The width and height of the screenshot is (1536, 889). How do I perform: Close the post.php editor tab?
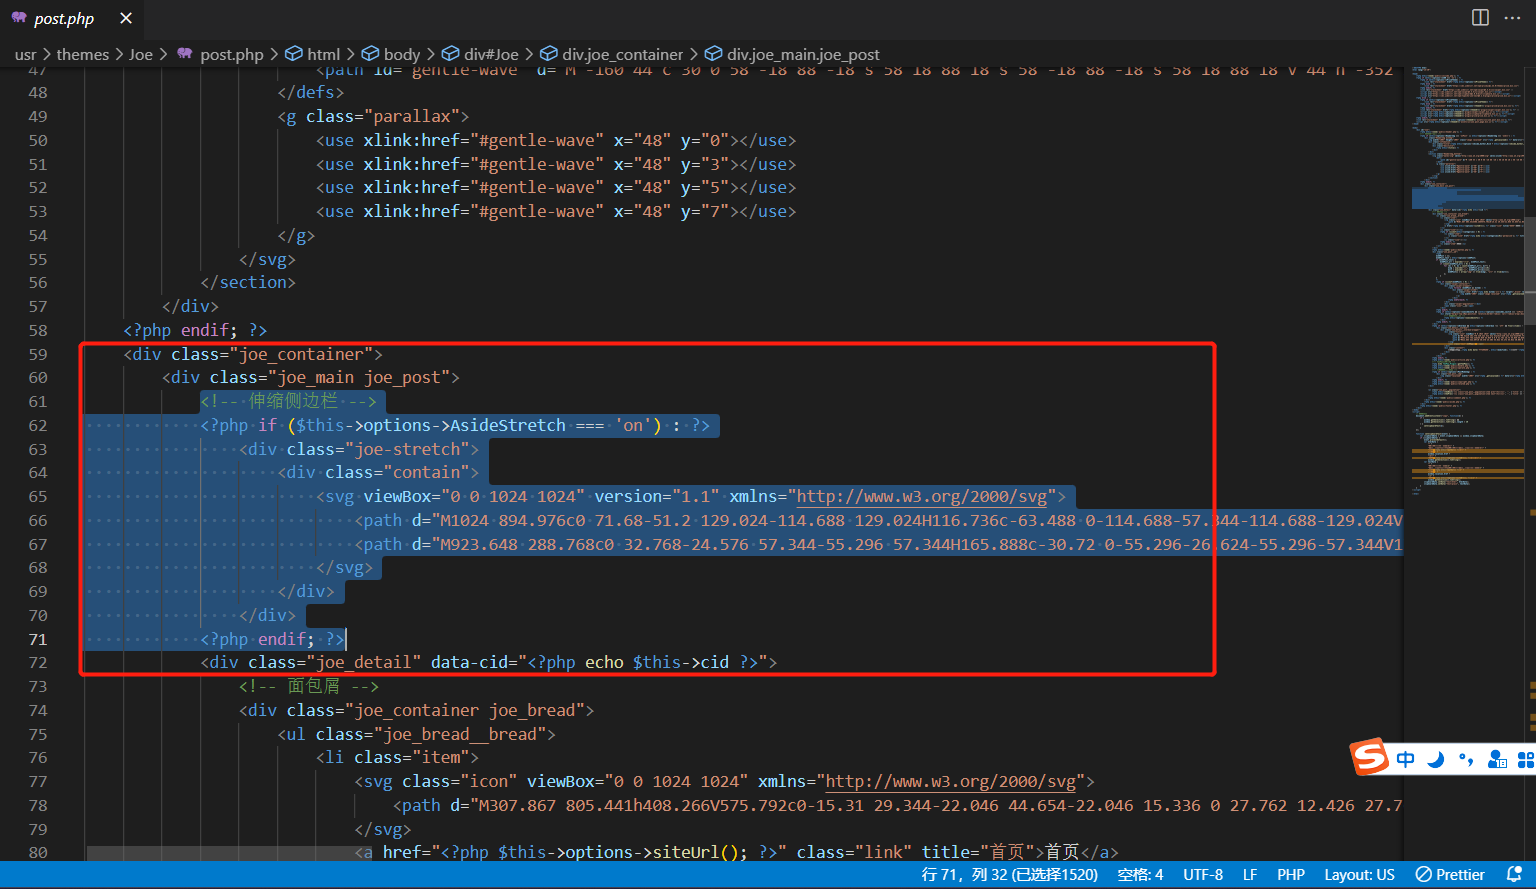point(126,18)
